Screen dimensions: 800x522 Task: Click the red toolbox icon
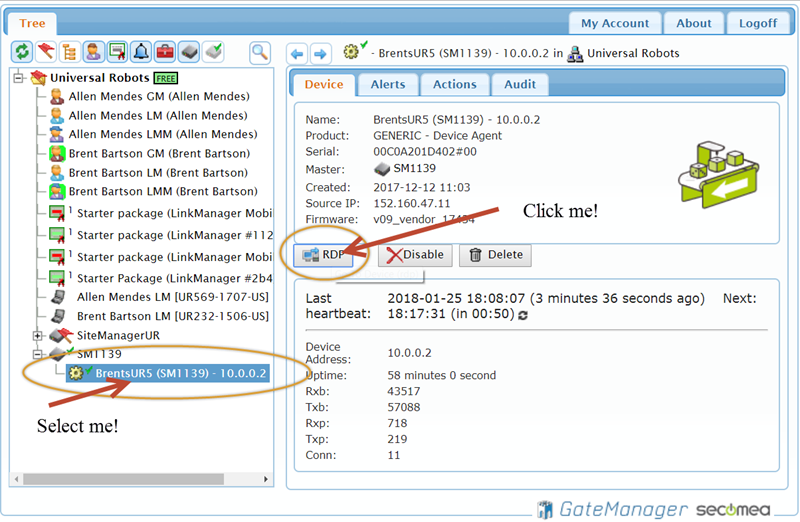pyautogui.click(x=165, y=52)
